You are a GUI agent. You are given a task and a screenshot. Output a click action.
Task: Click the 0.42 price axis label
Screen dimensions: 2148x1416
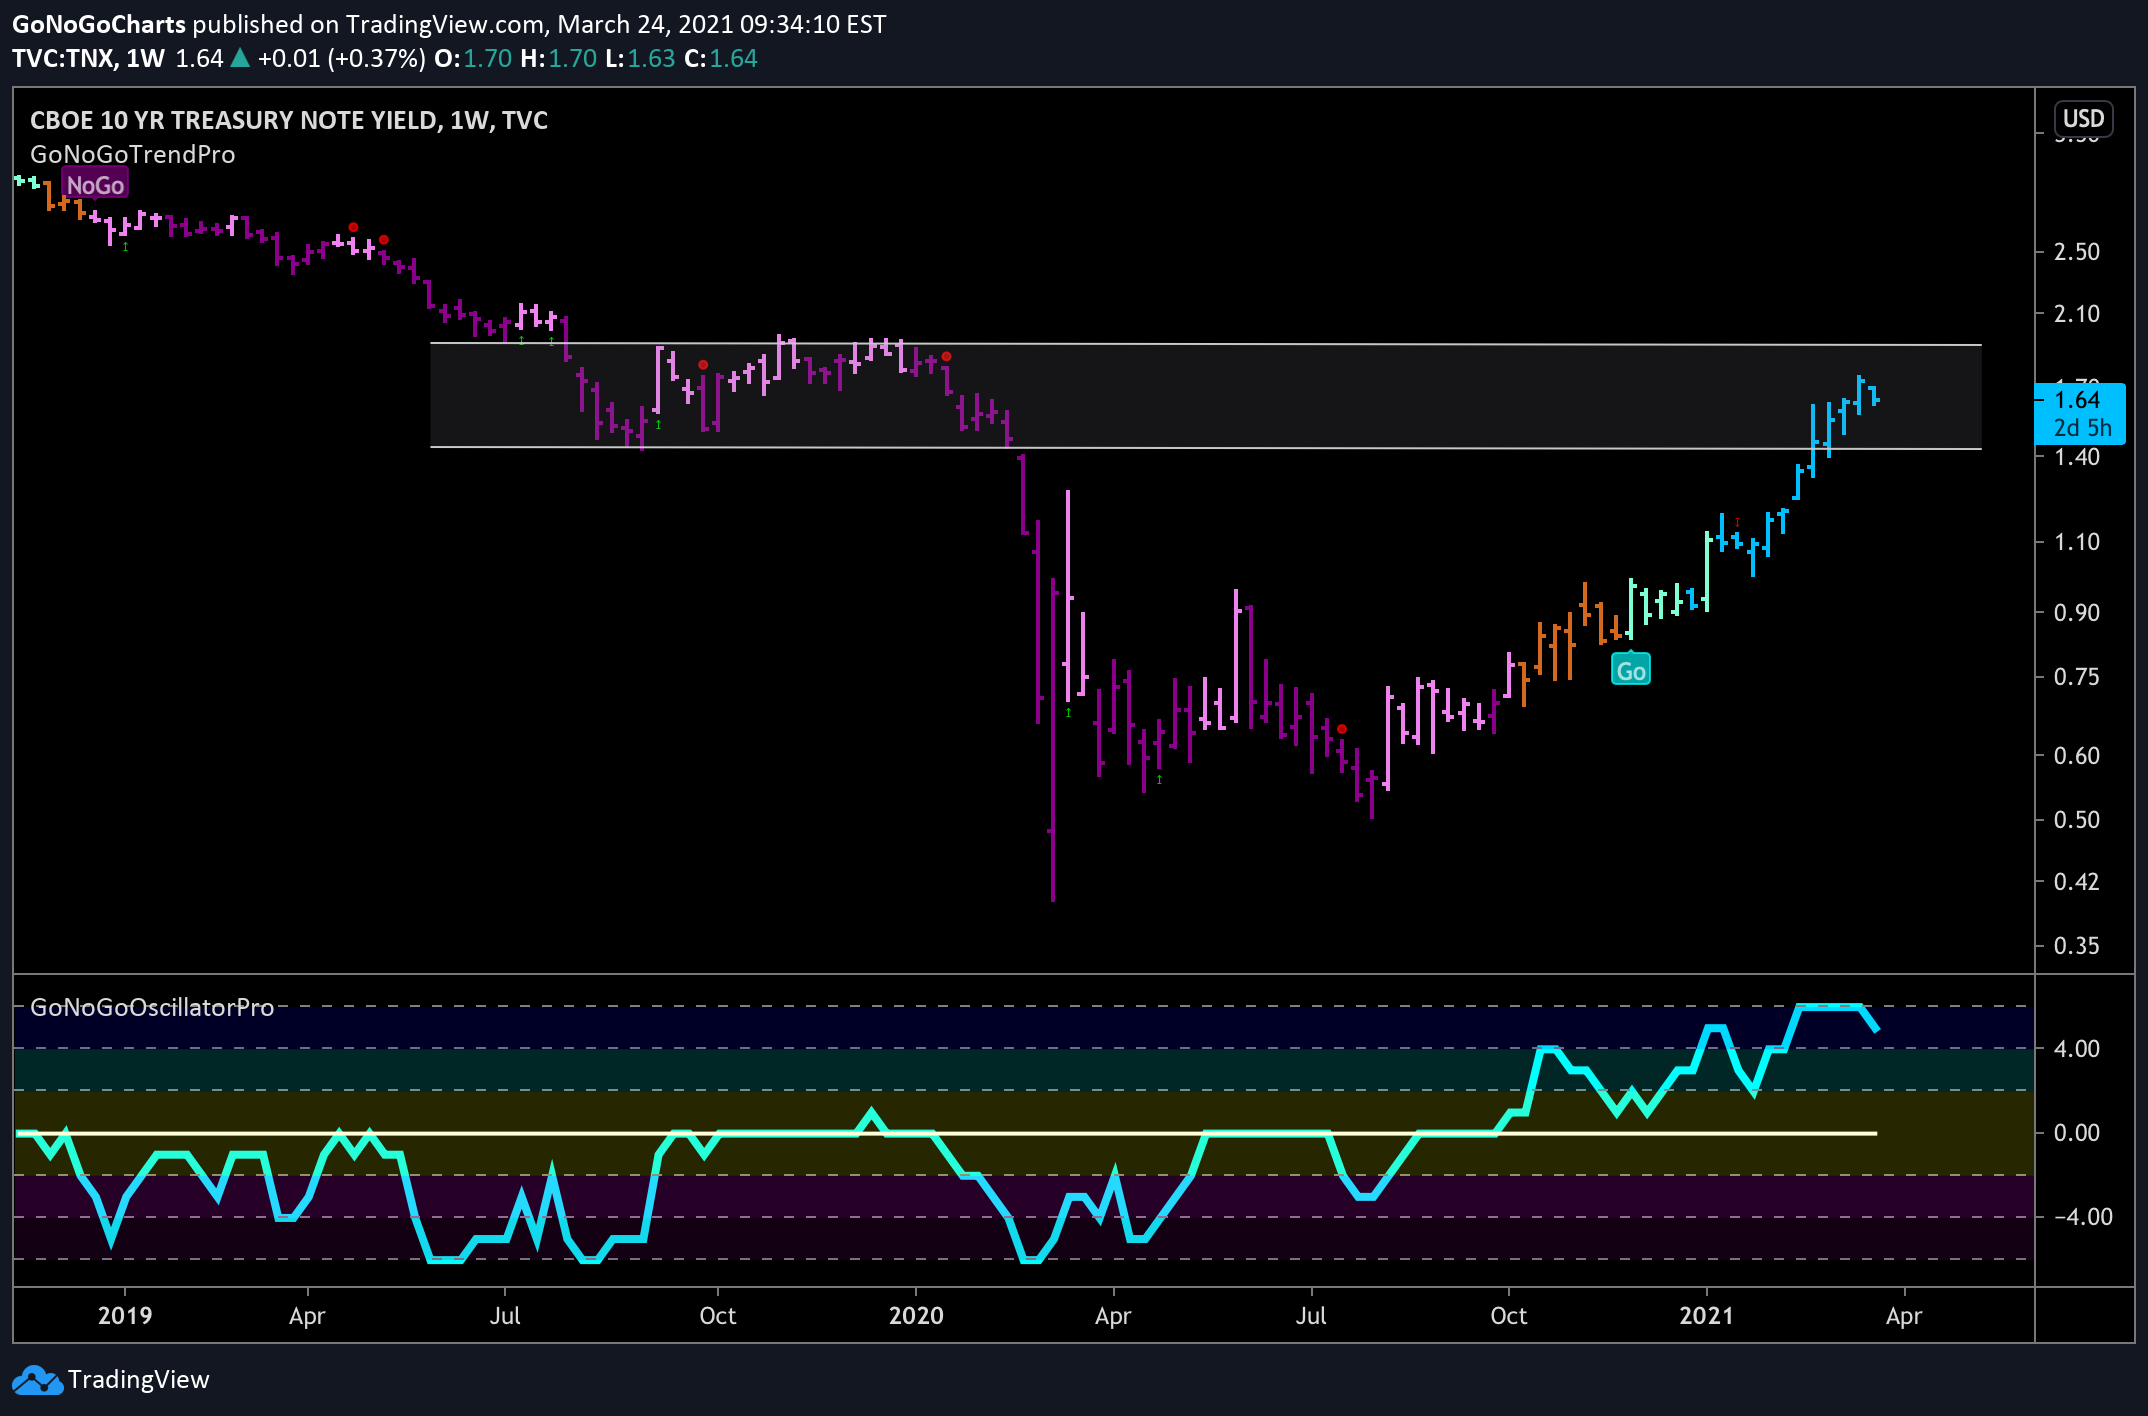coord(2077,882)
